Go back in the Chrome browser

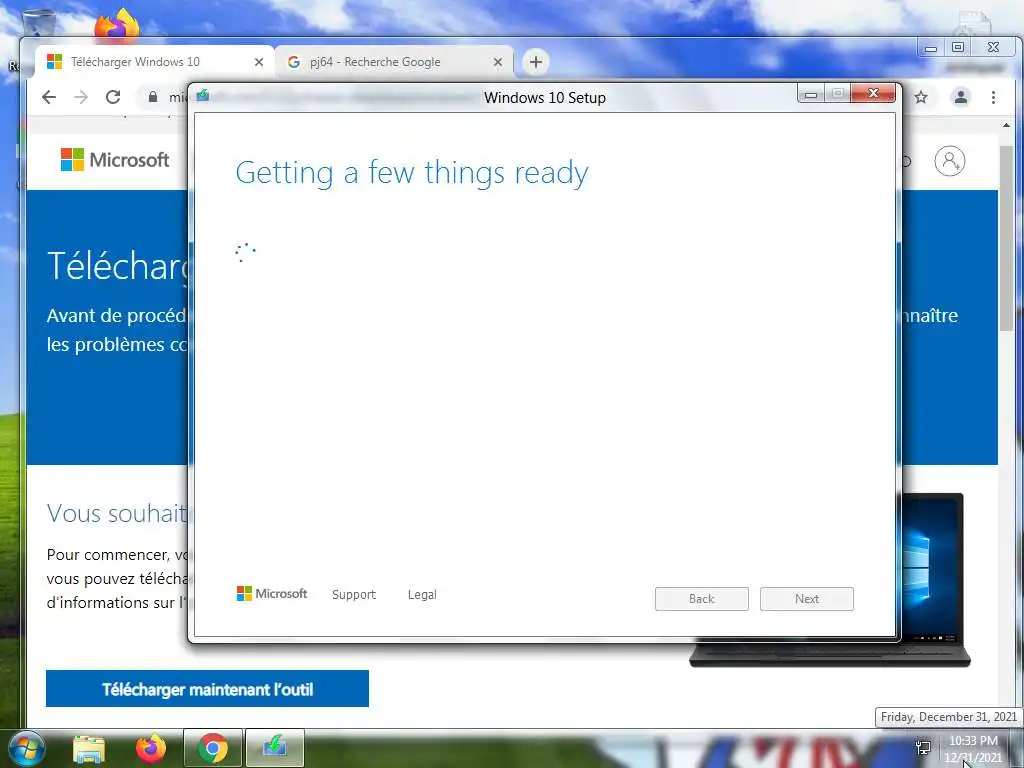tap(49, 97)
